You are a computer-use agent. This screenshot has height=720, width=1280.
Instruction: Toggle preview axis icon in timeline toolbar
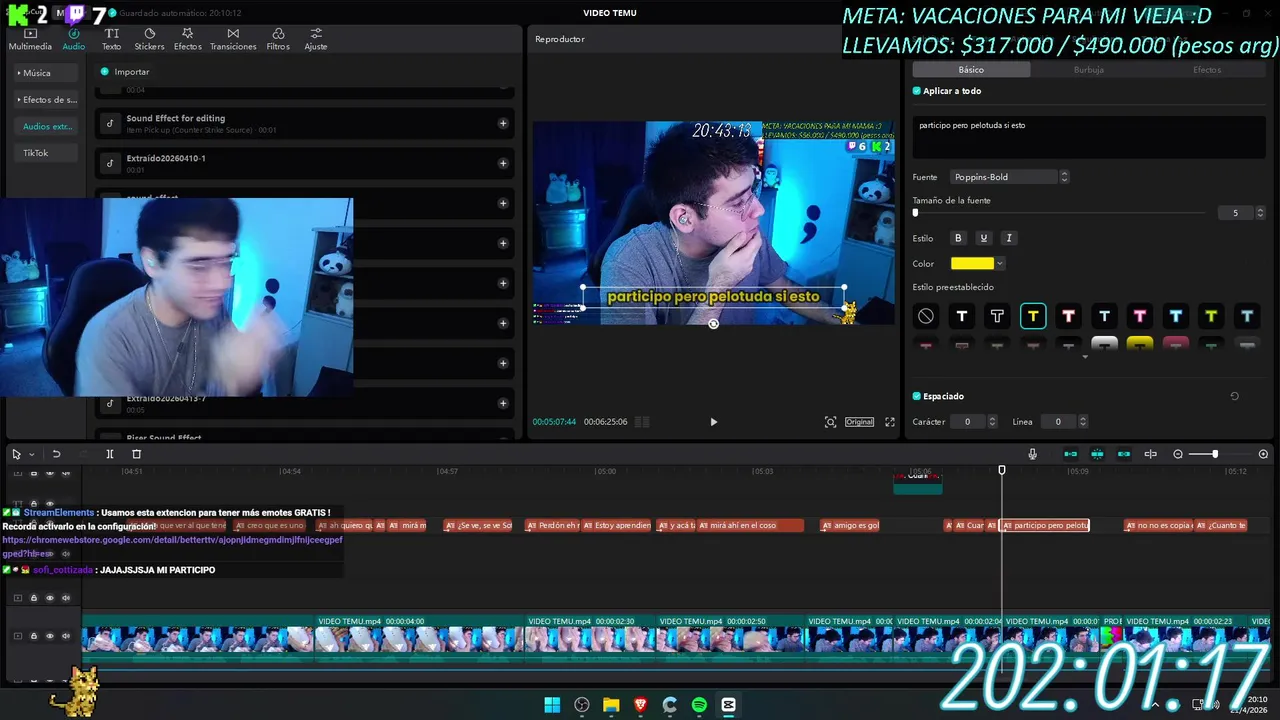(x=1150, y=454)
